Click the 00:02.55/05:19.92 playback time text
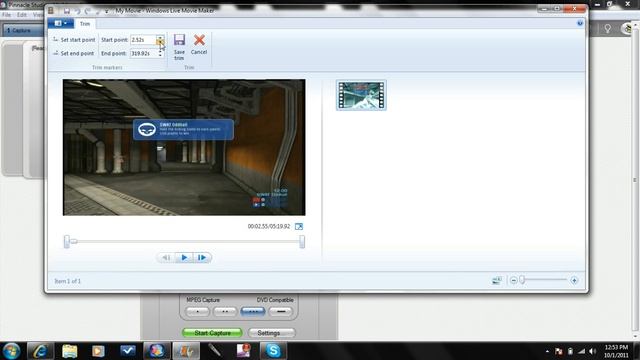 pos(269,226)
